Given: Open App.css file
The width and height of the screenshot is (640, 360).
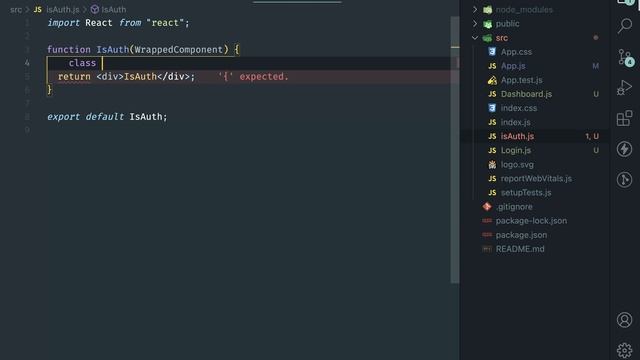Looking at the screenshot, I should point(516,52).
